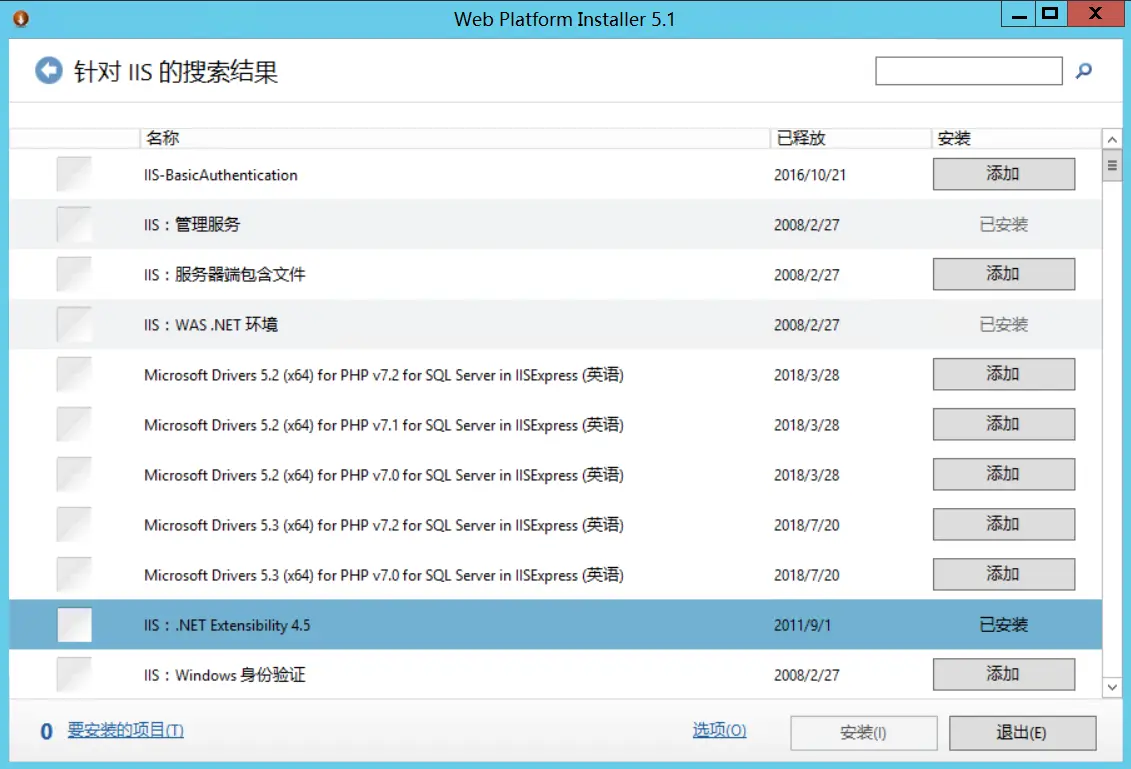Image resolution: width=1131 pixels, height=769 pixels.
Task: Add Drivers 5.2 for PHP v7.1
Action: (x=1003, y=424)
